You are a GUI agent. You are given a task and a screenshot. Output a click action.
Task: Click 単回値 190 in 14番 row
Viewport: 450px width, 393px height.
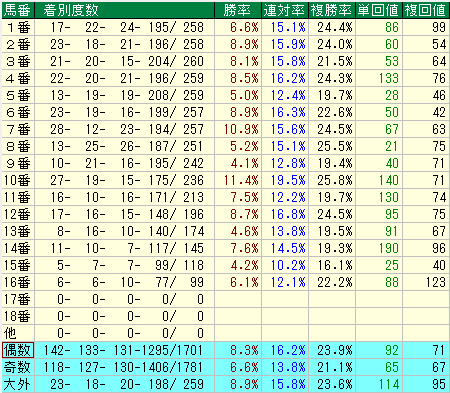389,248
